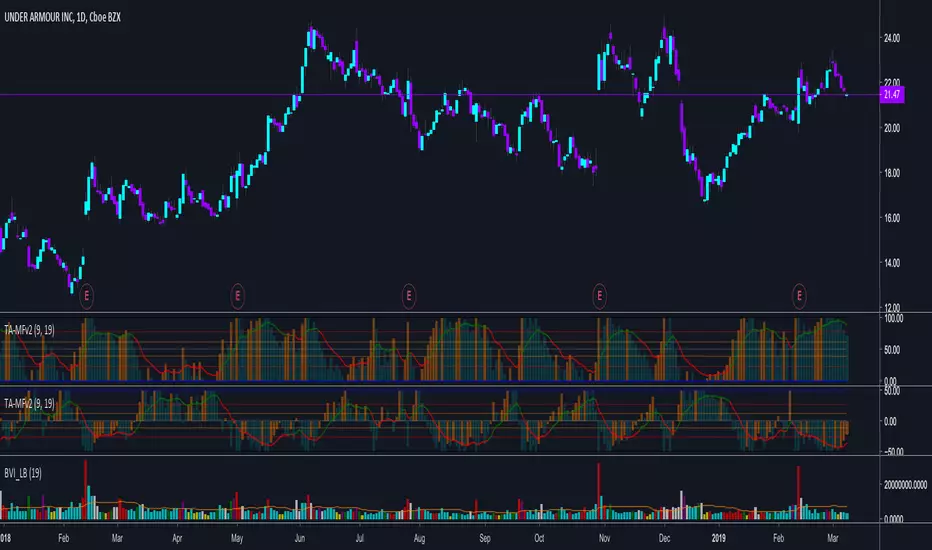The width and height of the screenshot is (932, 550).
Task: Click the November earnings E marker
Action: point(600,296)
